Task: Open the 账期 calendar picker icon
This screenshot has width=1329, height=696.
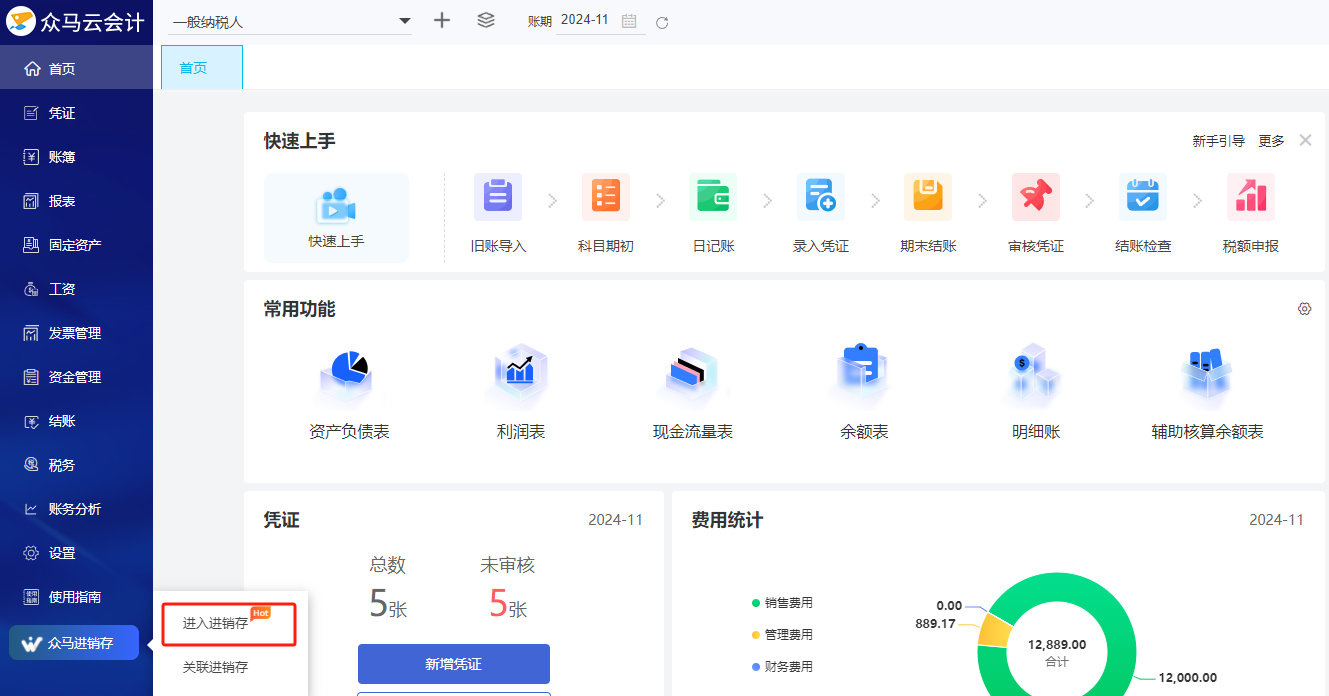Action: [629, 21]
